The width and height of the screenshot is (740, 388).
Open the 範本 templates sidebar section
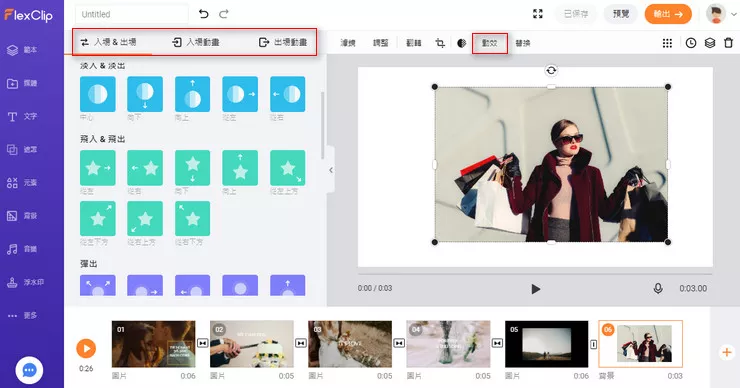[x=22, y=50]
